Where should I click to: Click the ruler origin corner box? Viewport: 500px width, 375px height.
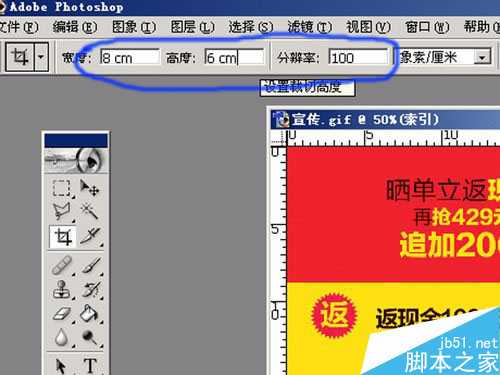pos(279,138)
